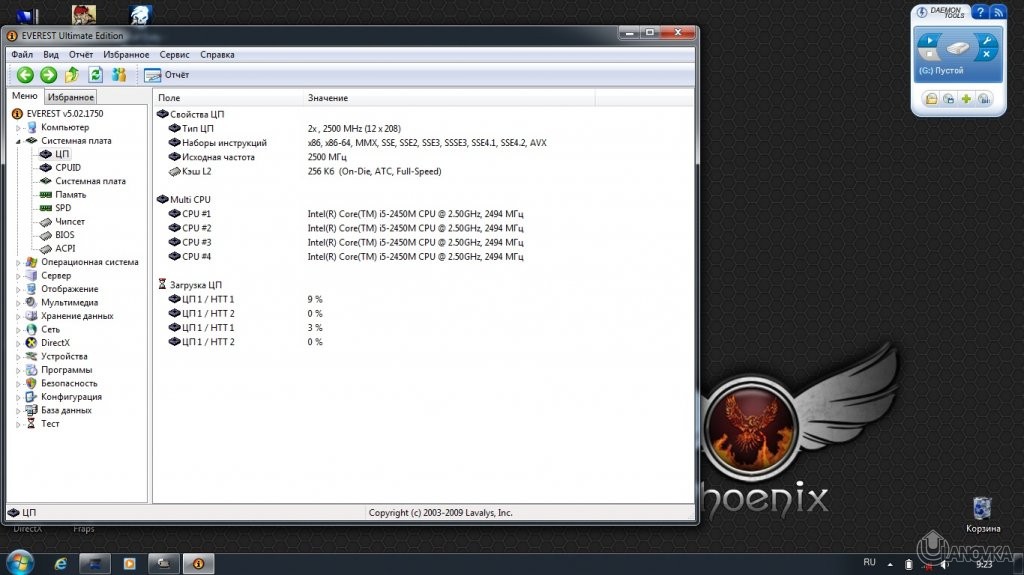The image size is (1024, 575).
Task: Open the Вид menu
Action: [51, 55]
